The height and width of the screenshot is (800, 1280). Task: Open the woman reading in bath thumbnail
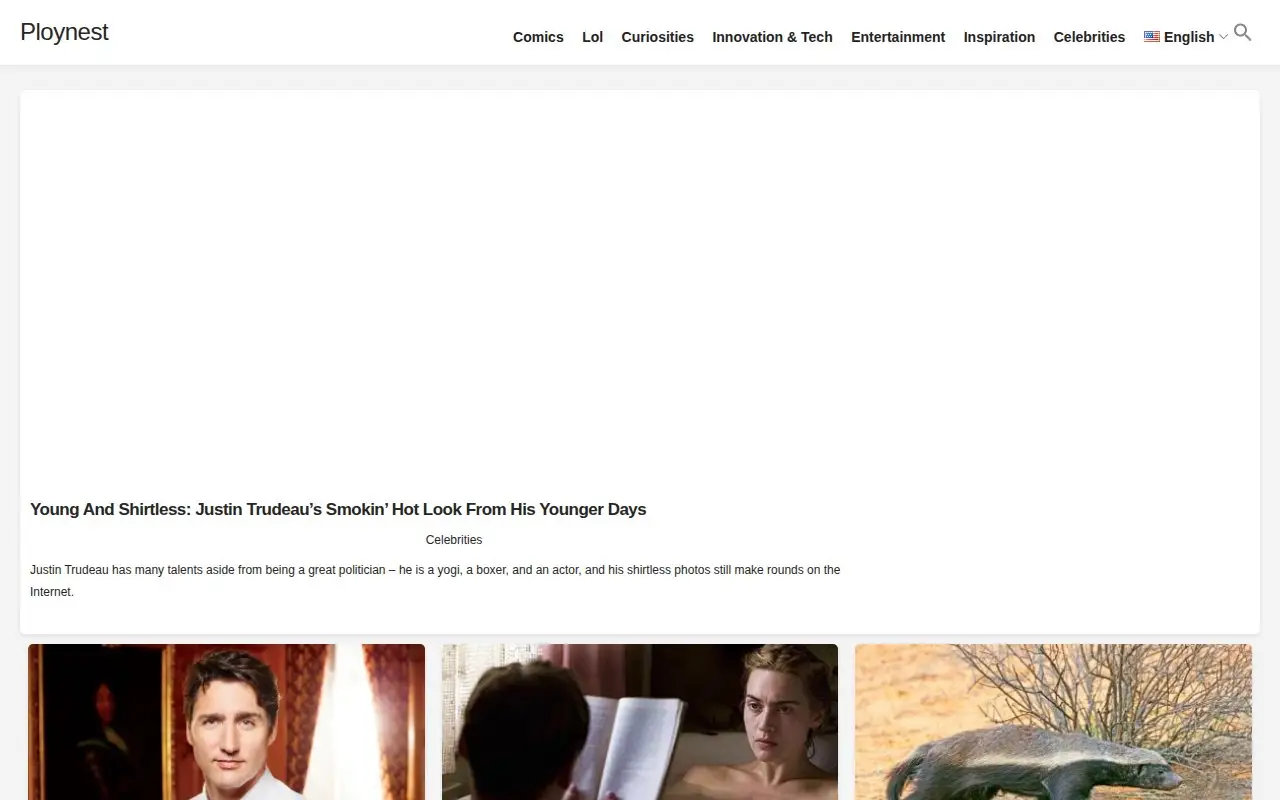pos(640,722)
